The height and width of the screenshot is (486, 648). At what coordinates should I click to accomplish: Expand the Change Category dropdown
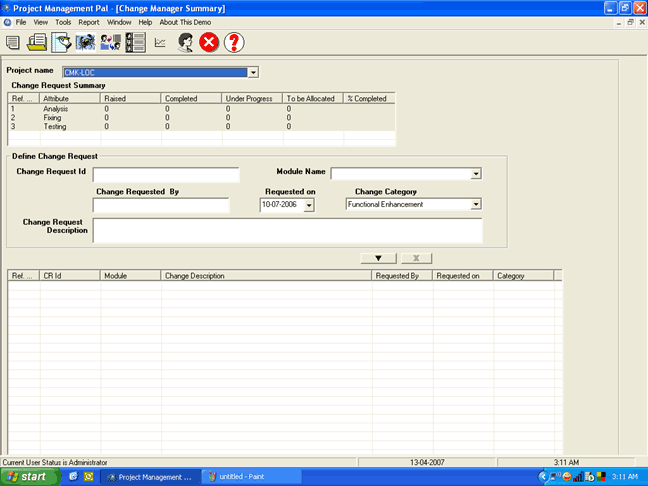(476, 204)
